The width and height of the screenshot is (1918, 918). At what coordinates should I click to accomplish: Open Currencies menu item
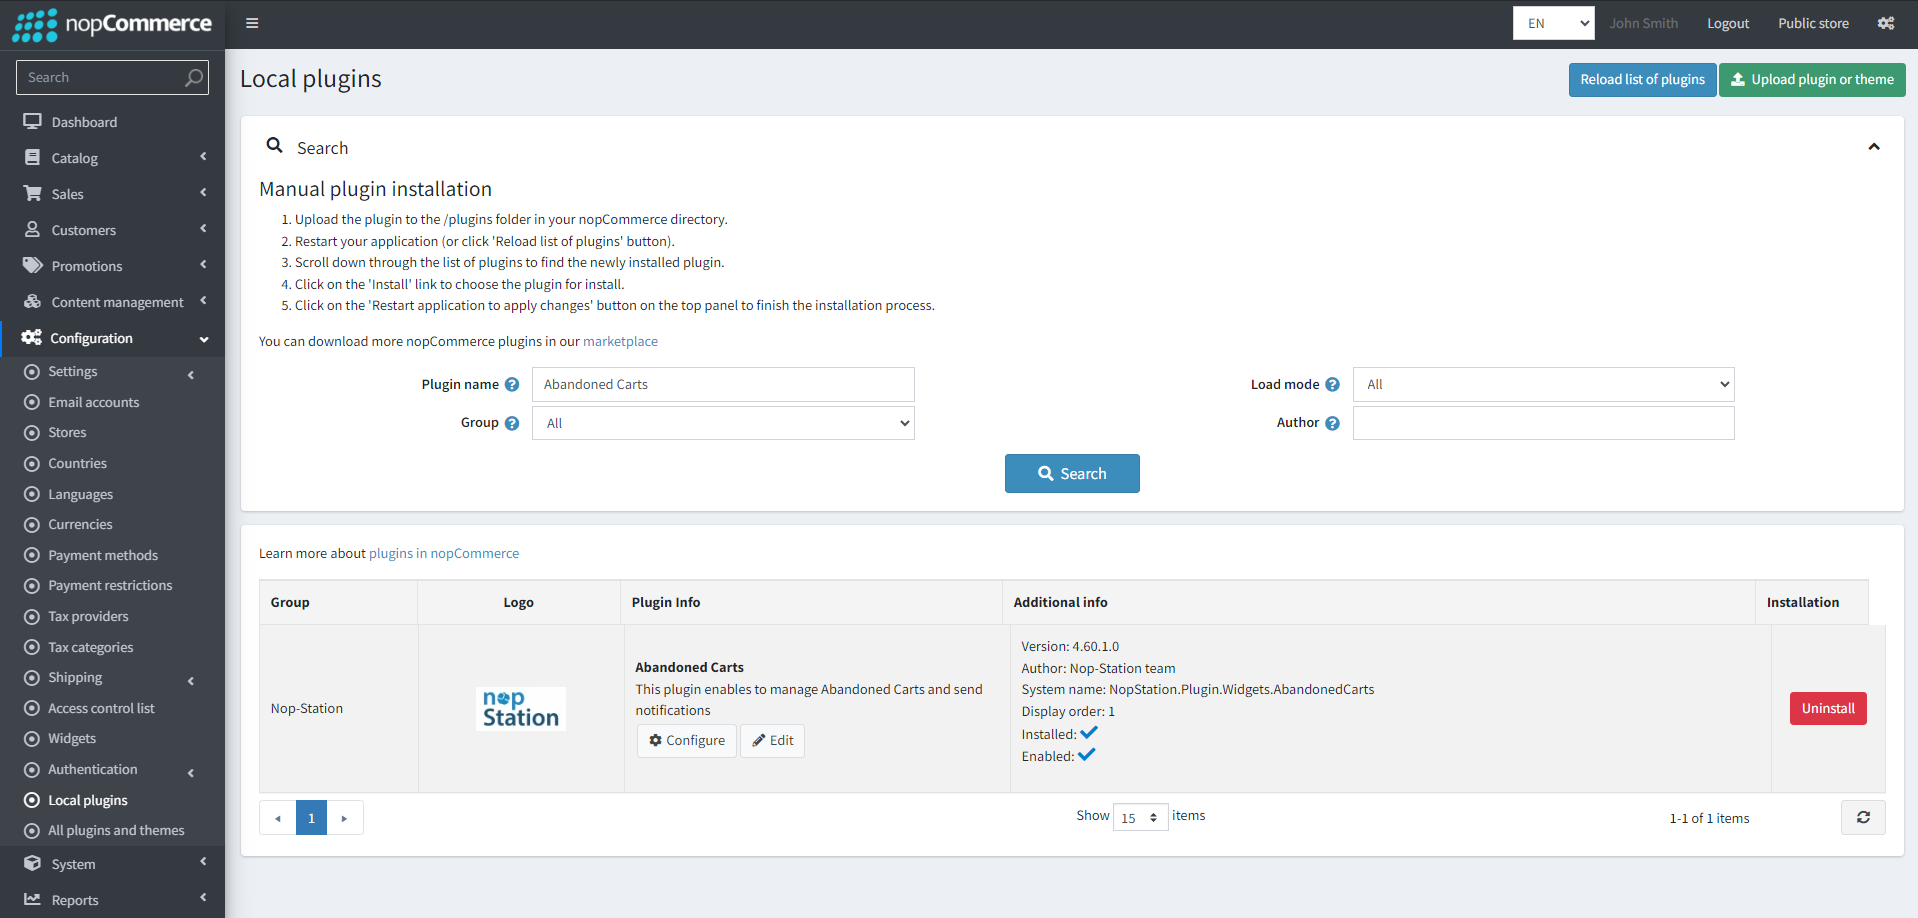80,525
